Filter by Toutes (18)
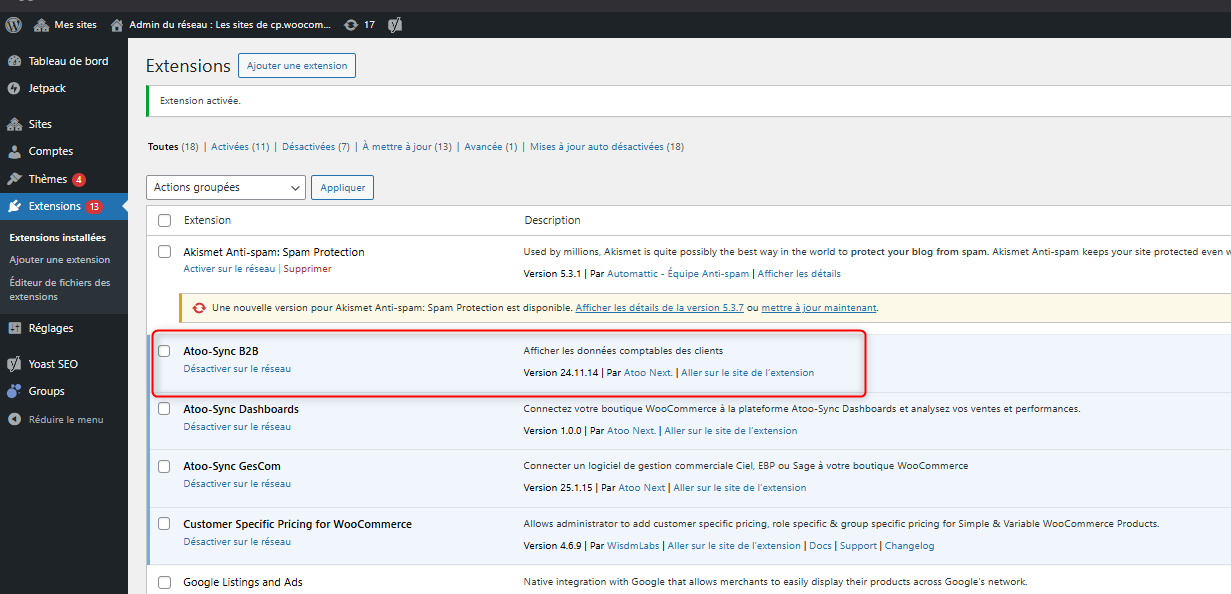1231x594 pixels. tap(173, 147)
